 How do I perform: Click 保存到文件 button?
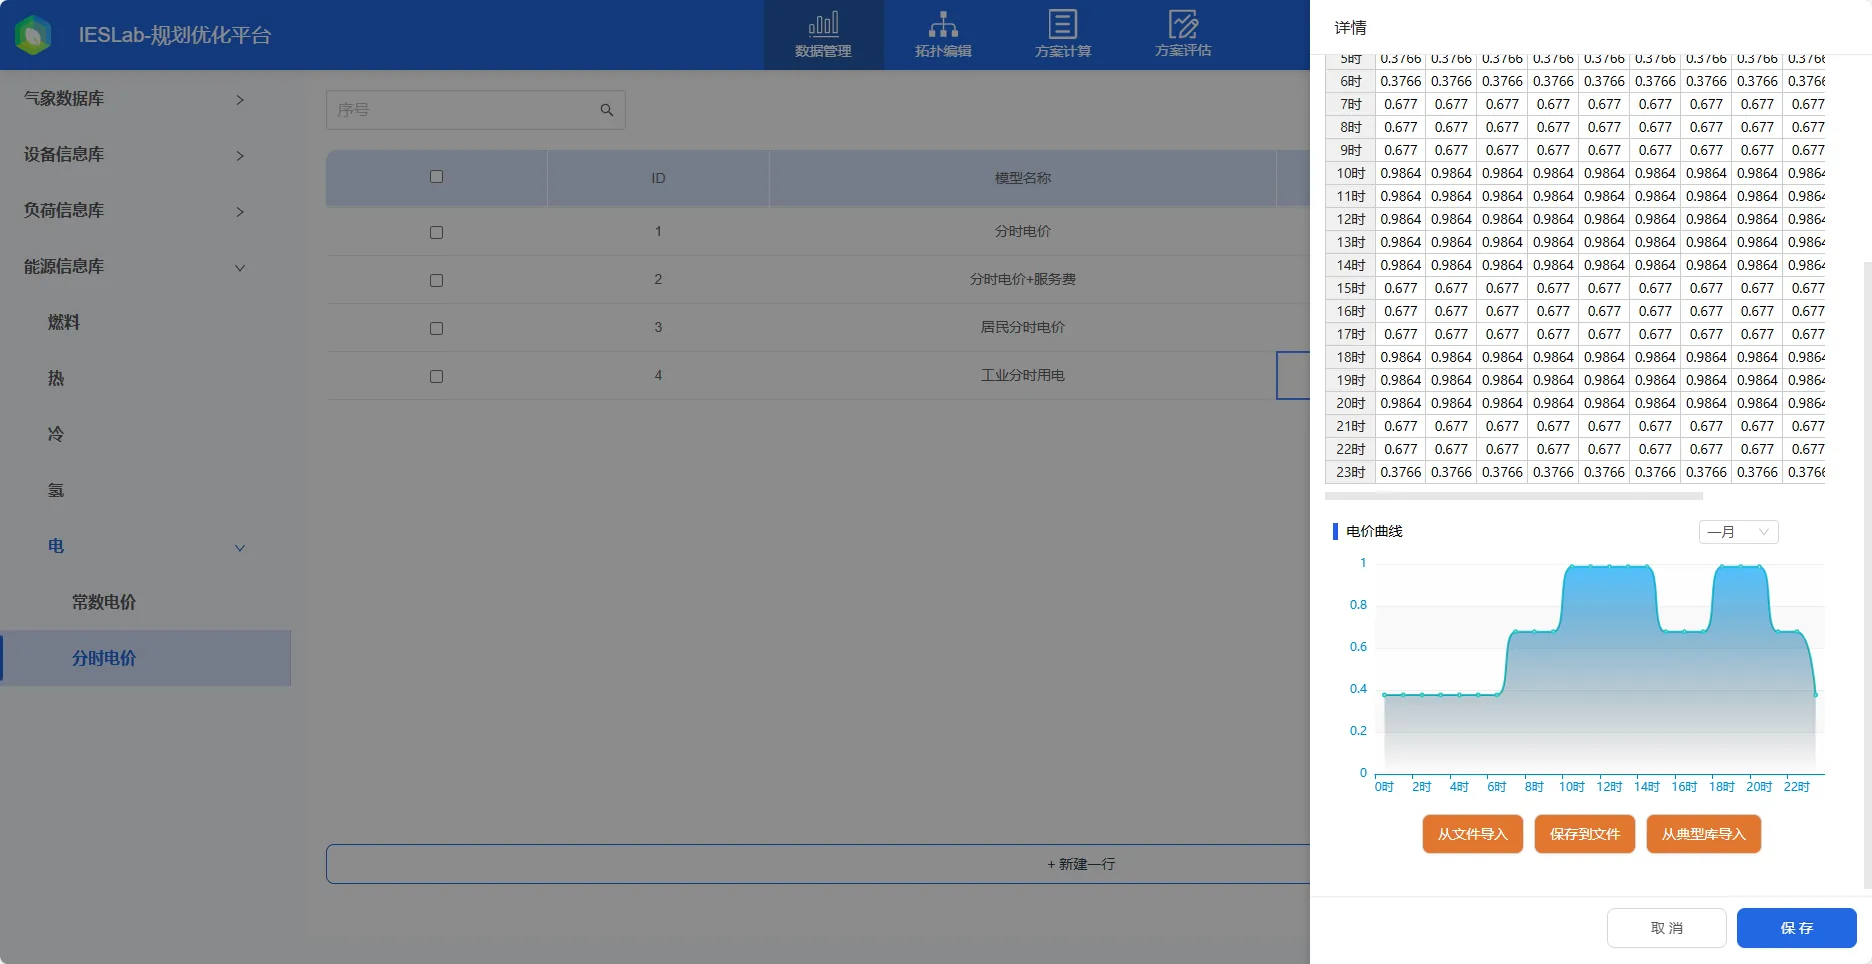(1584, 834)
